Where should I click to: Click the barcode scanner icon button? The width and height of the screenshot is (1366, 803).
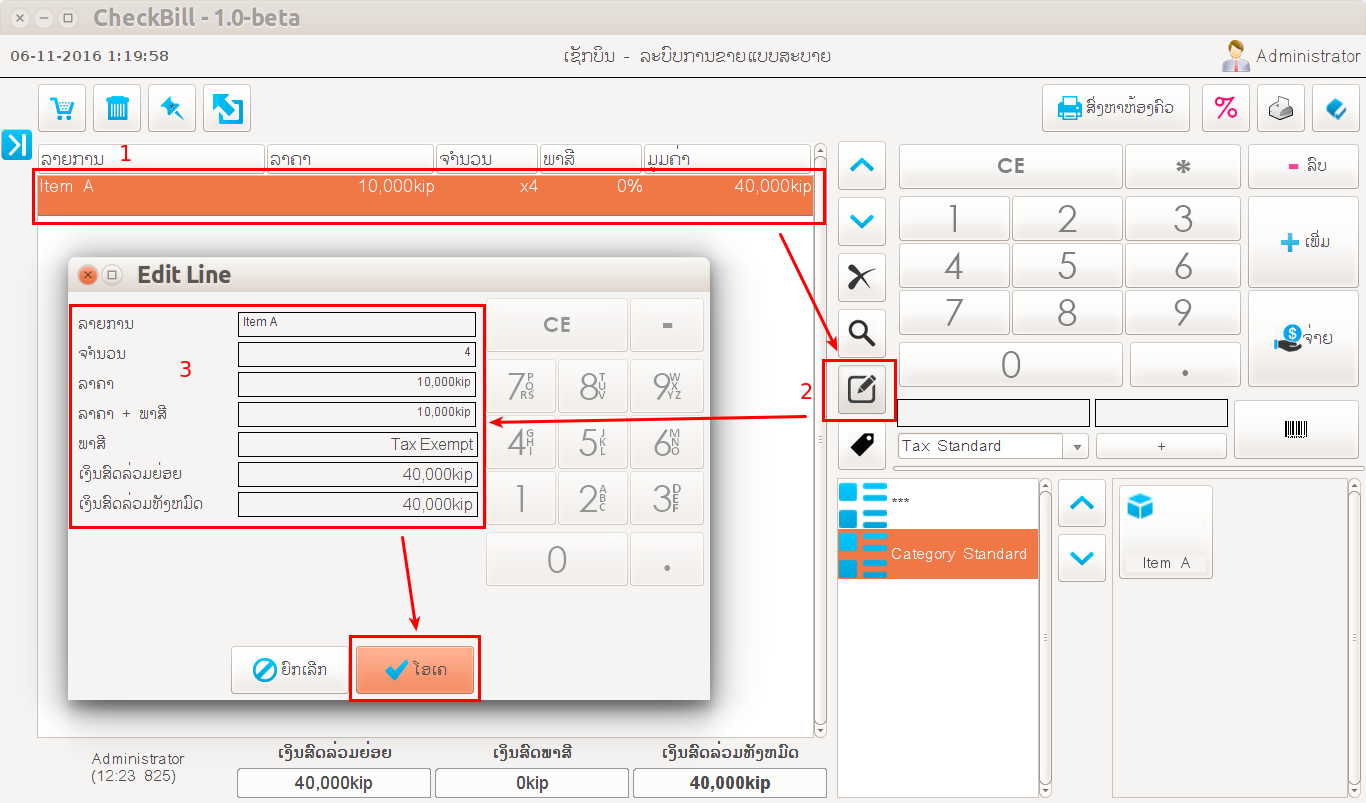tap(1295, 429)
